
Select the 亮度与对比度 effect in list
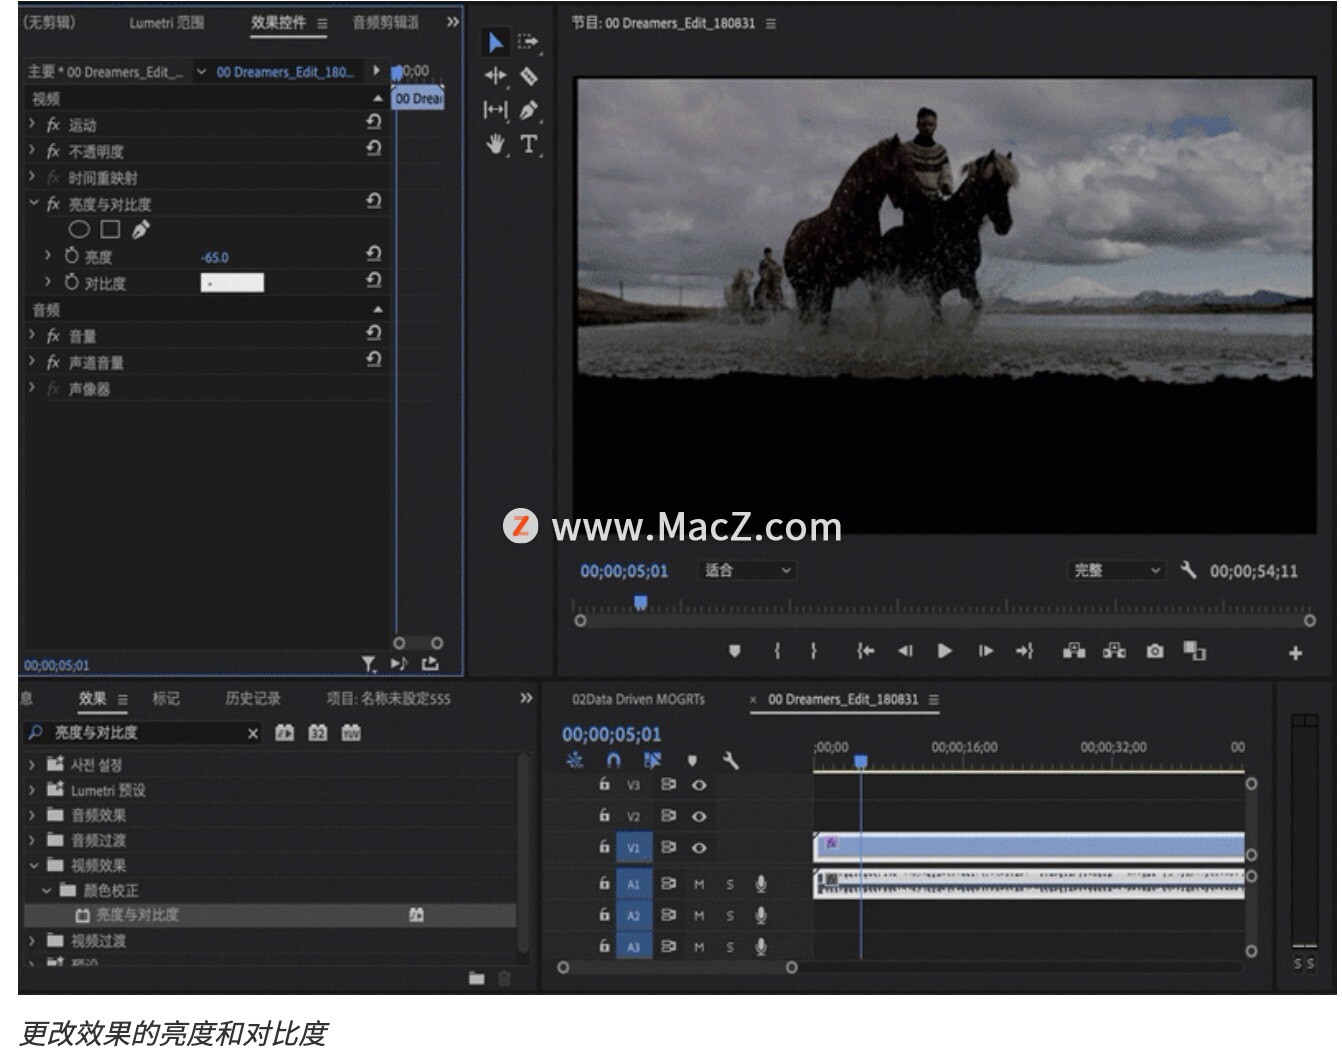pos(270,914)
